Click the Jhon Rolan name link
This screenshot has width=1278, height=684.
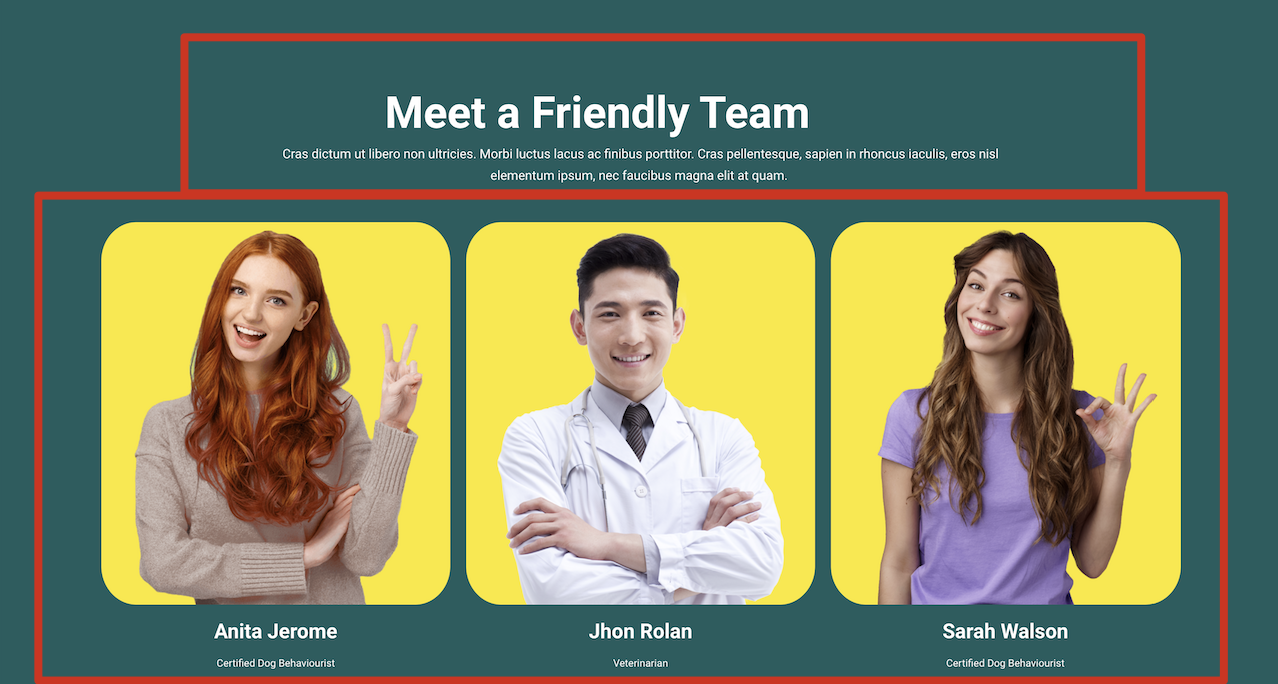(640, 632)
